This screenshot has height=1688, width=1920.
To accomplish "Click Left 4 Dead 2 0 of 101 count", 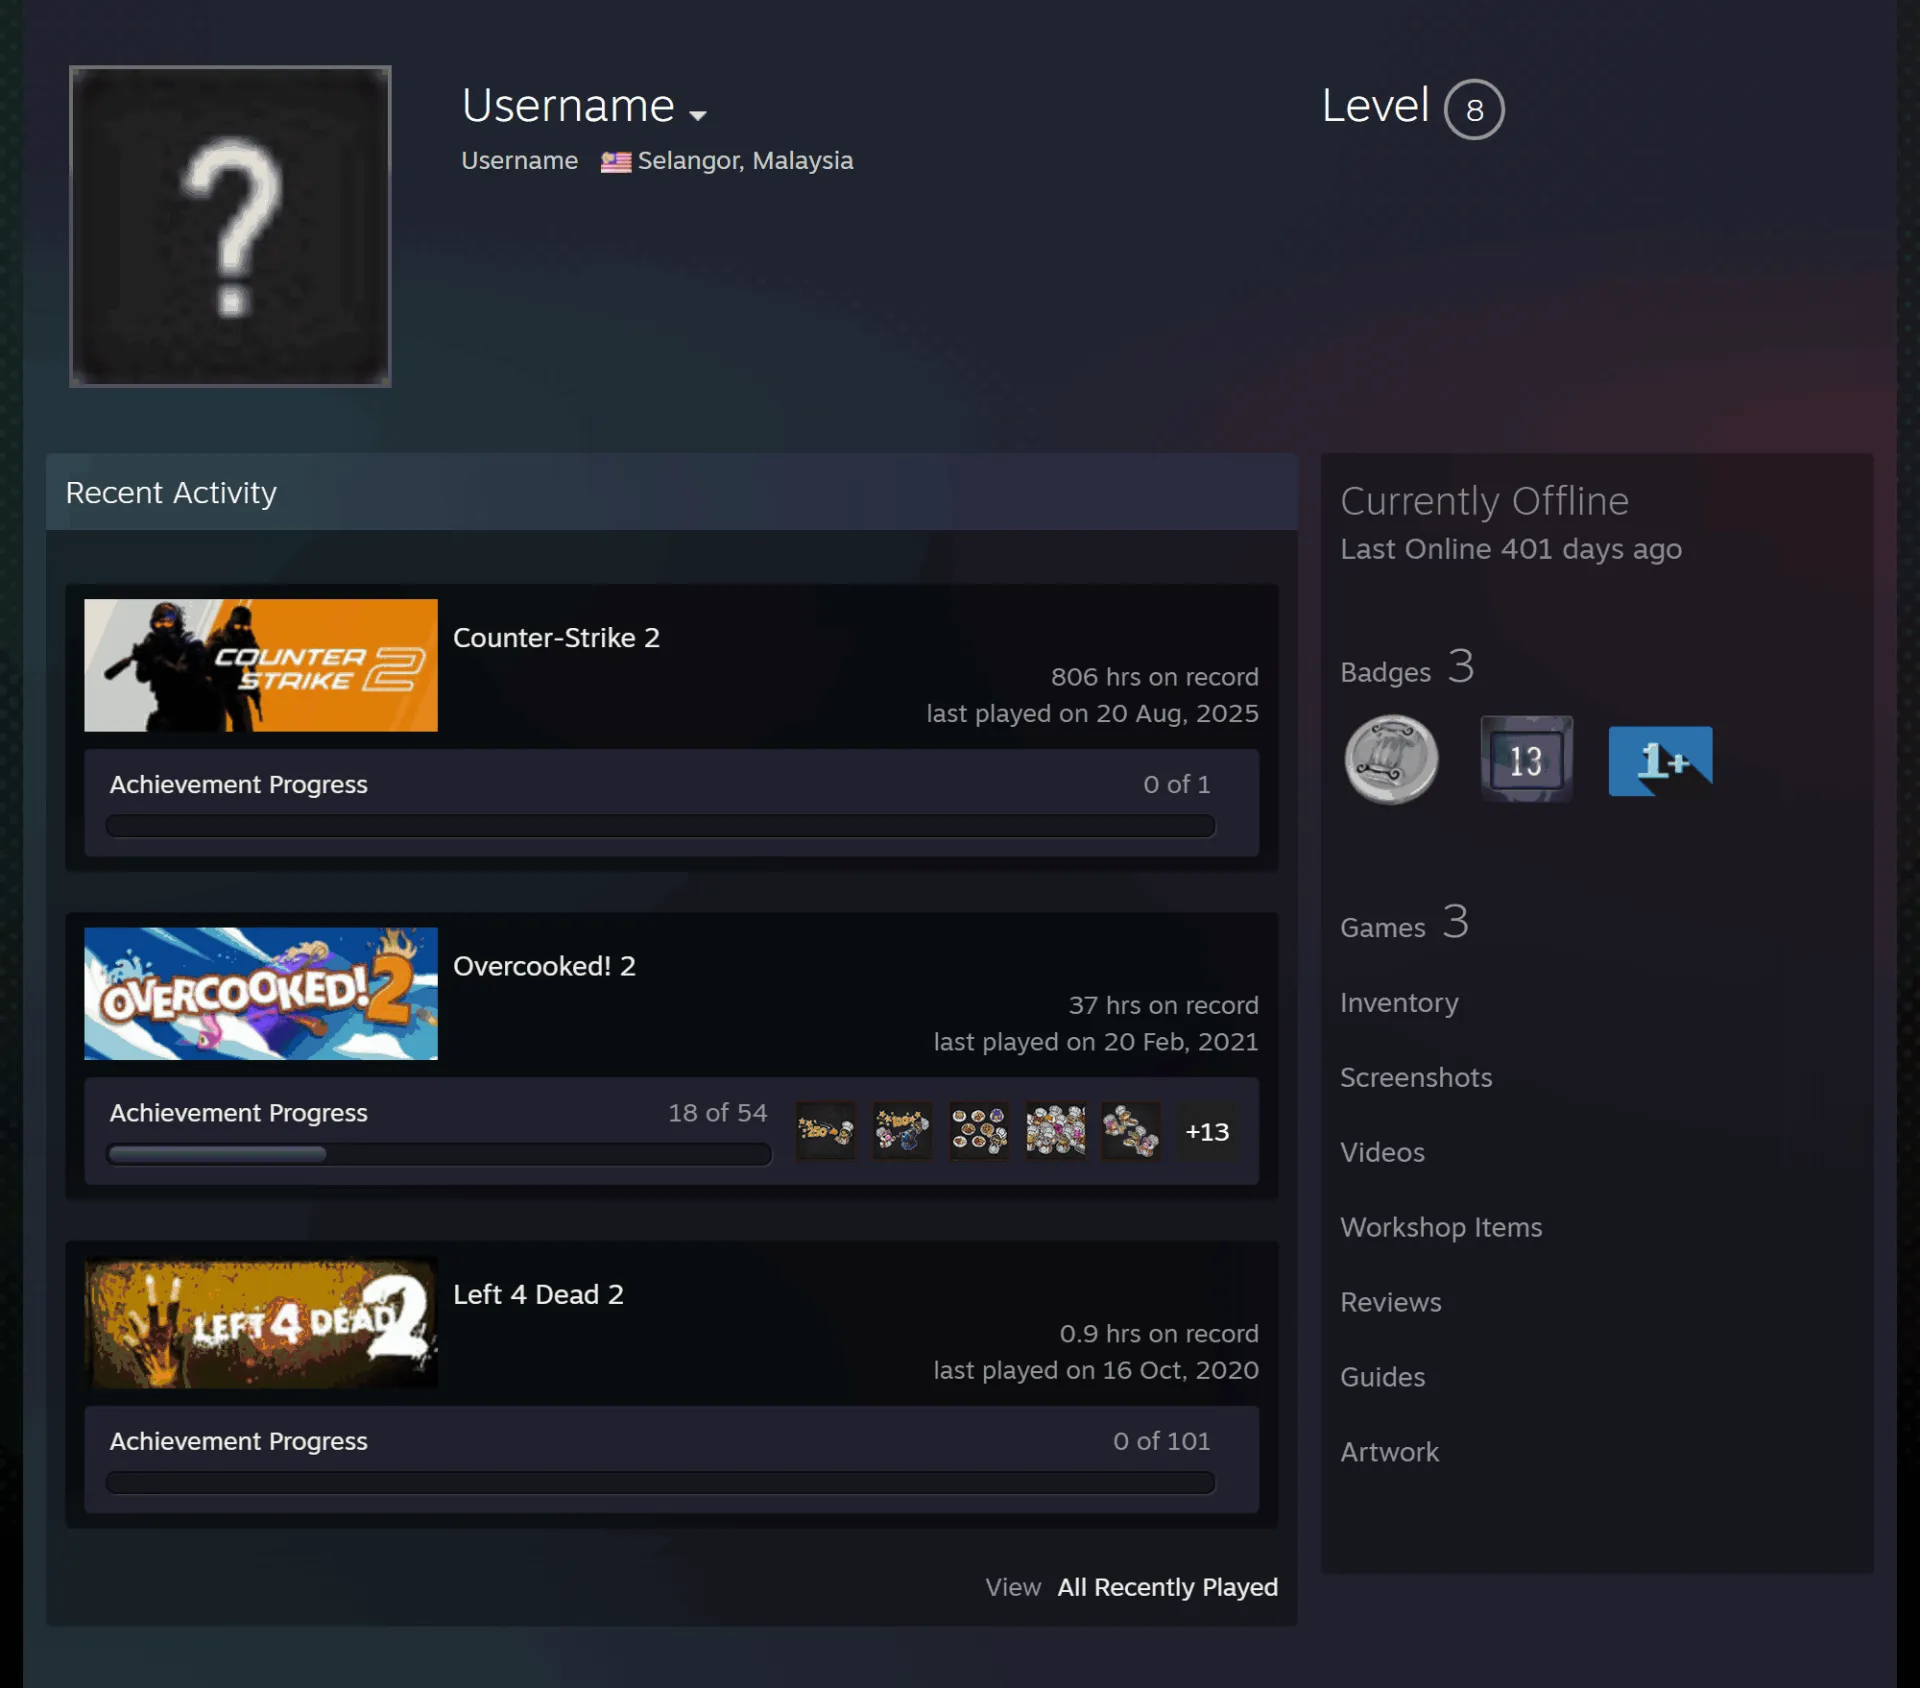I will click(1161, 1440).
